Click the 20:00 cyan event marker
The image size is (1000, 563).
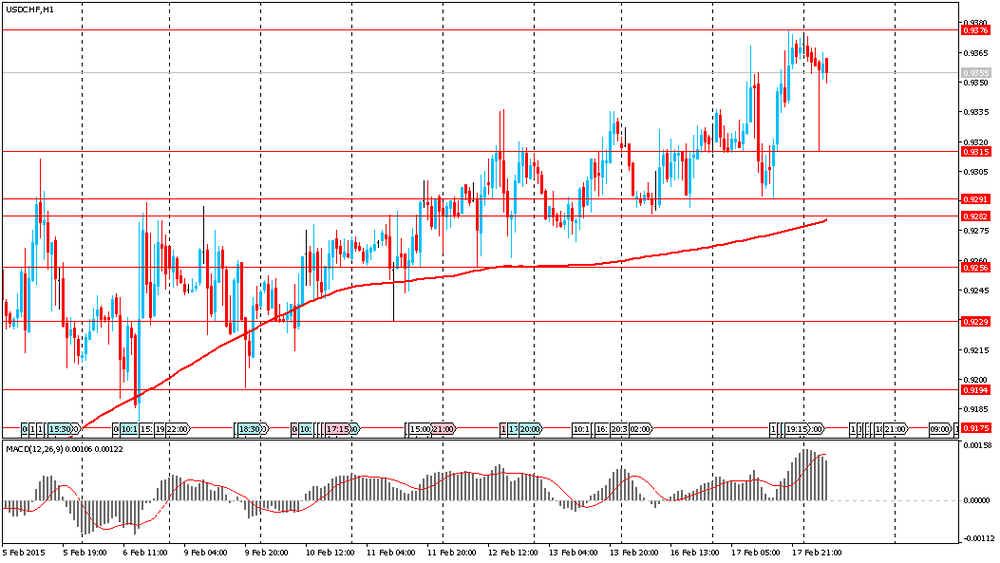[x=529, y=429]
